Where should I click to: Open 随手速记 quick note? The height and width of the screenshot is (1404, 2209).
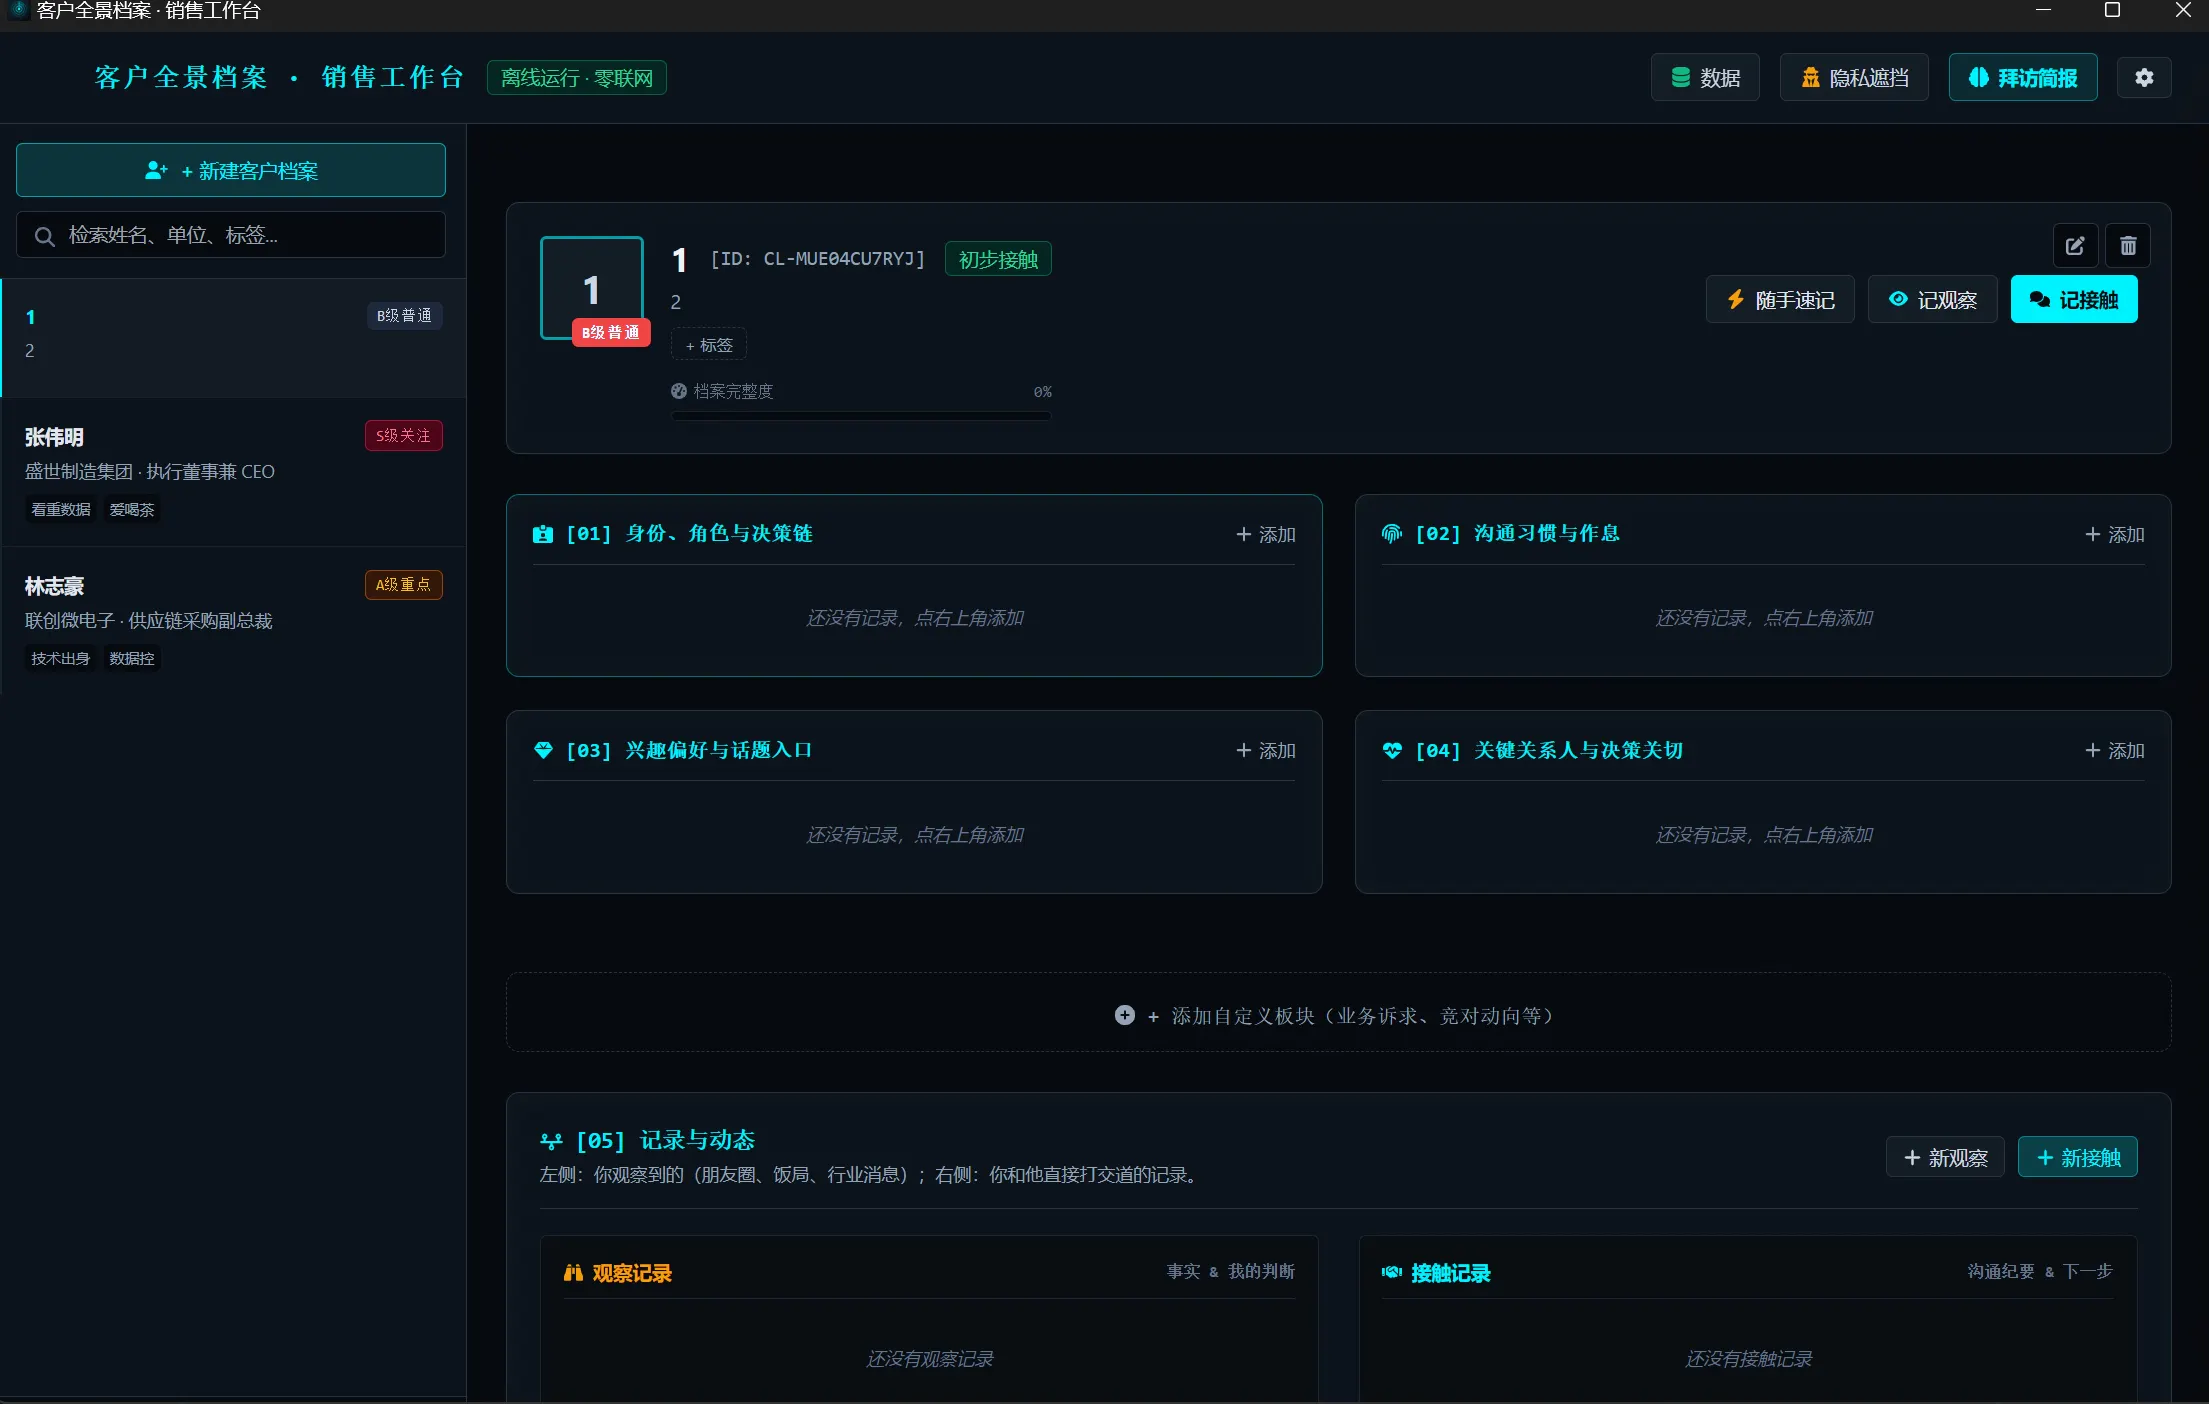click(1780, 299)
